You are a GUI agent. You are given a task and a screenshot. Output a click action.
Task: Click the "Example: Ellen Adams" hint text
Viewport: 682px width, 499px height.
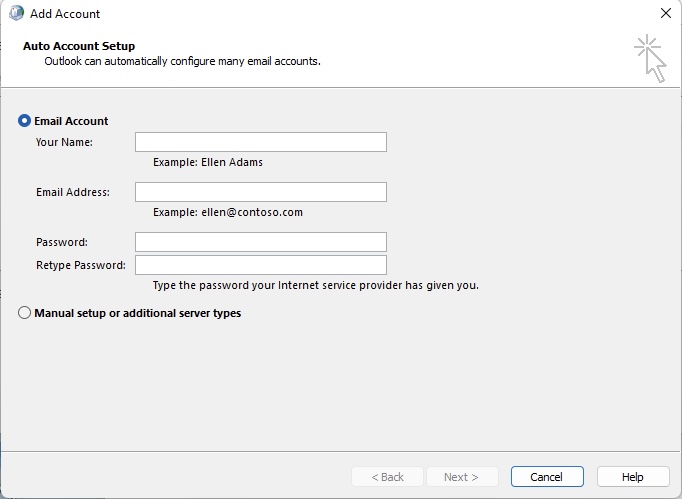tap(207, 162)
